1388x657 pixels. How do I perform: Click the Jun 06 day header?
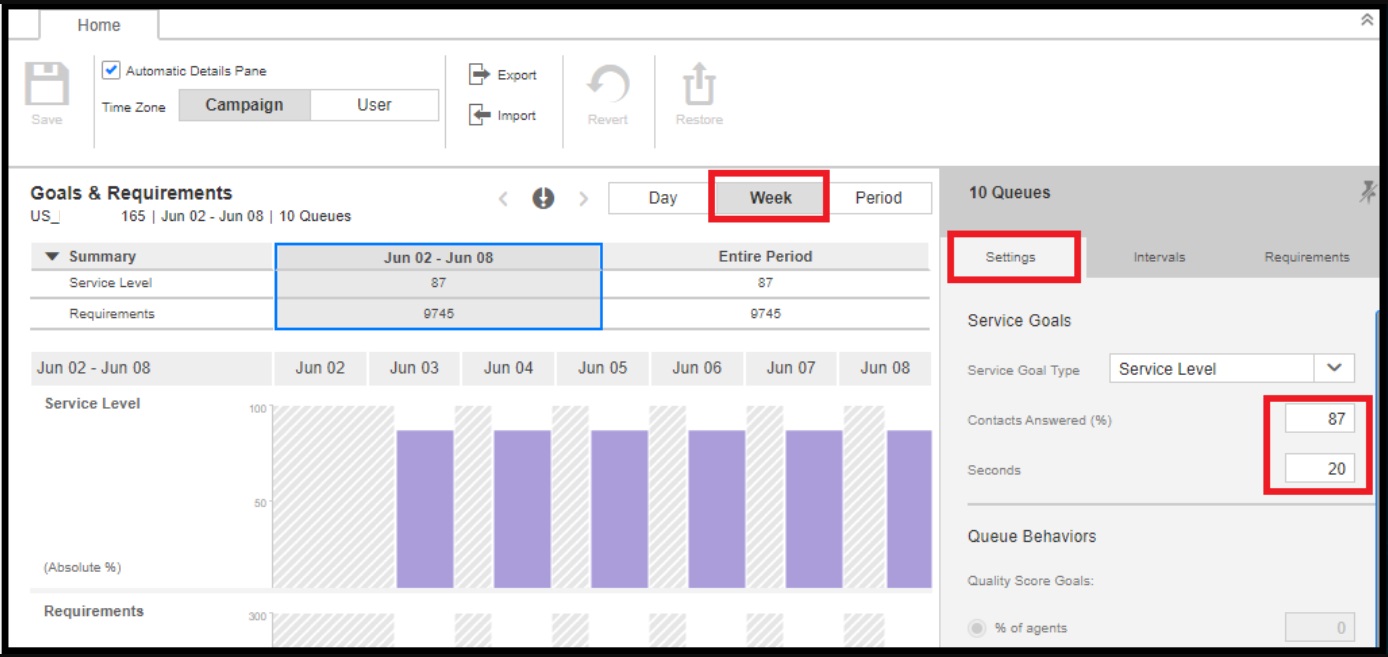click(x=696, y=368)
